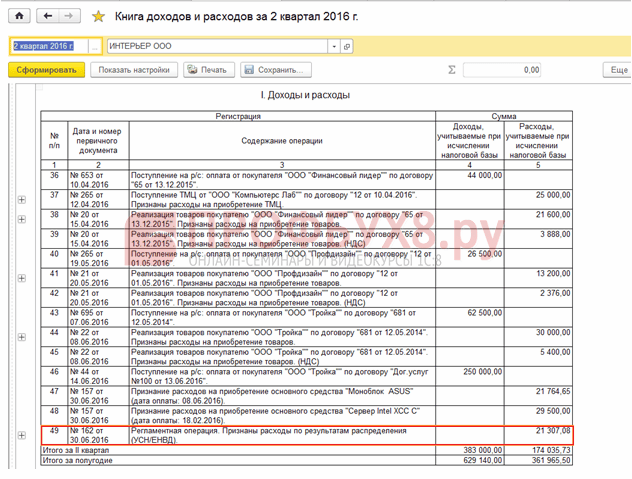Add report to favorites with star icon
The image size is (632, 479).
98,17
